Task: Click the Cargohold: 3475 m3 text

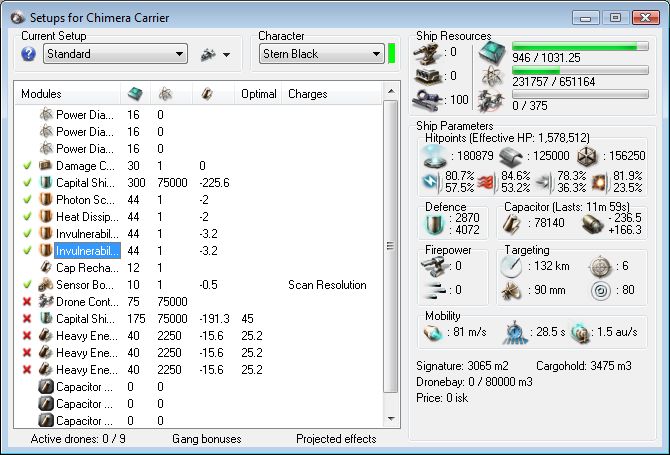Action: [x=584, y=366]
